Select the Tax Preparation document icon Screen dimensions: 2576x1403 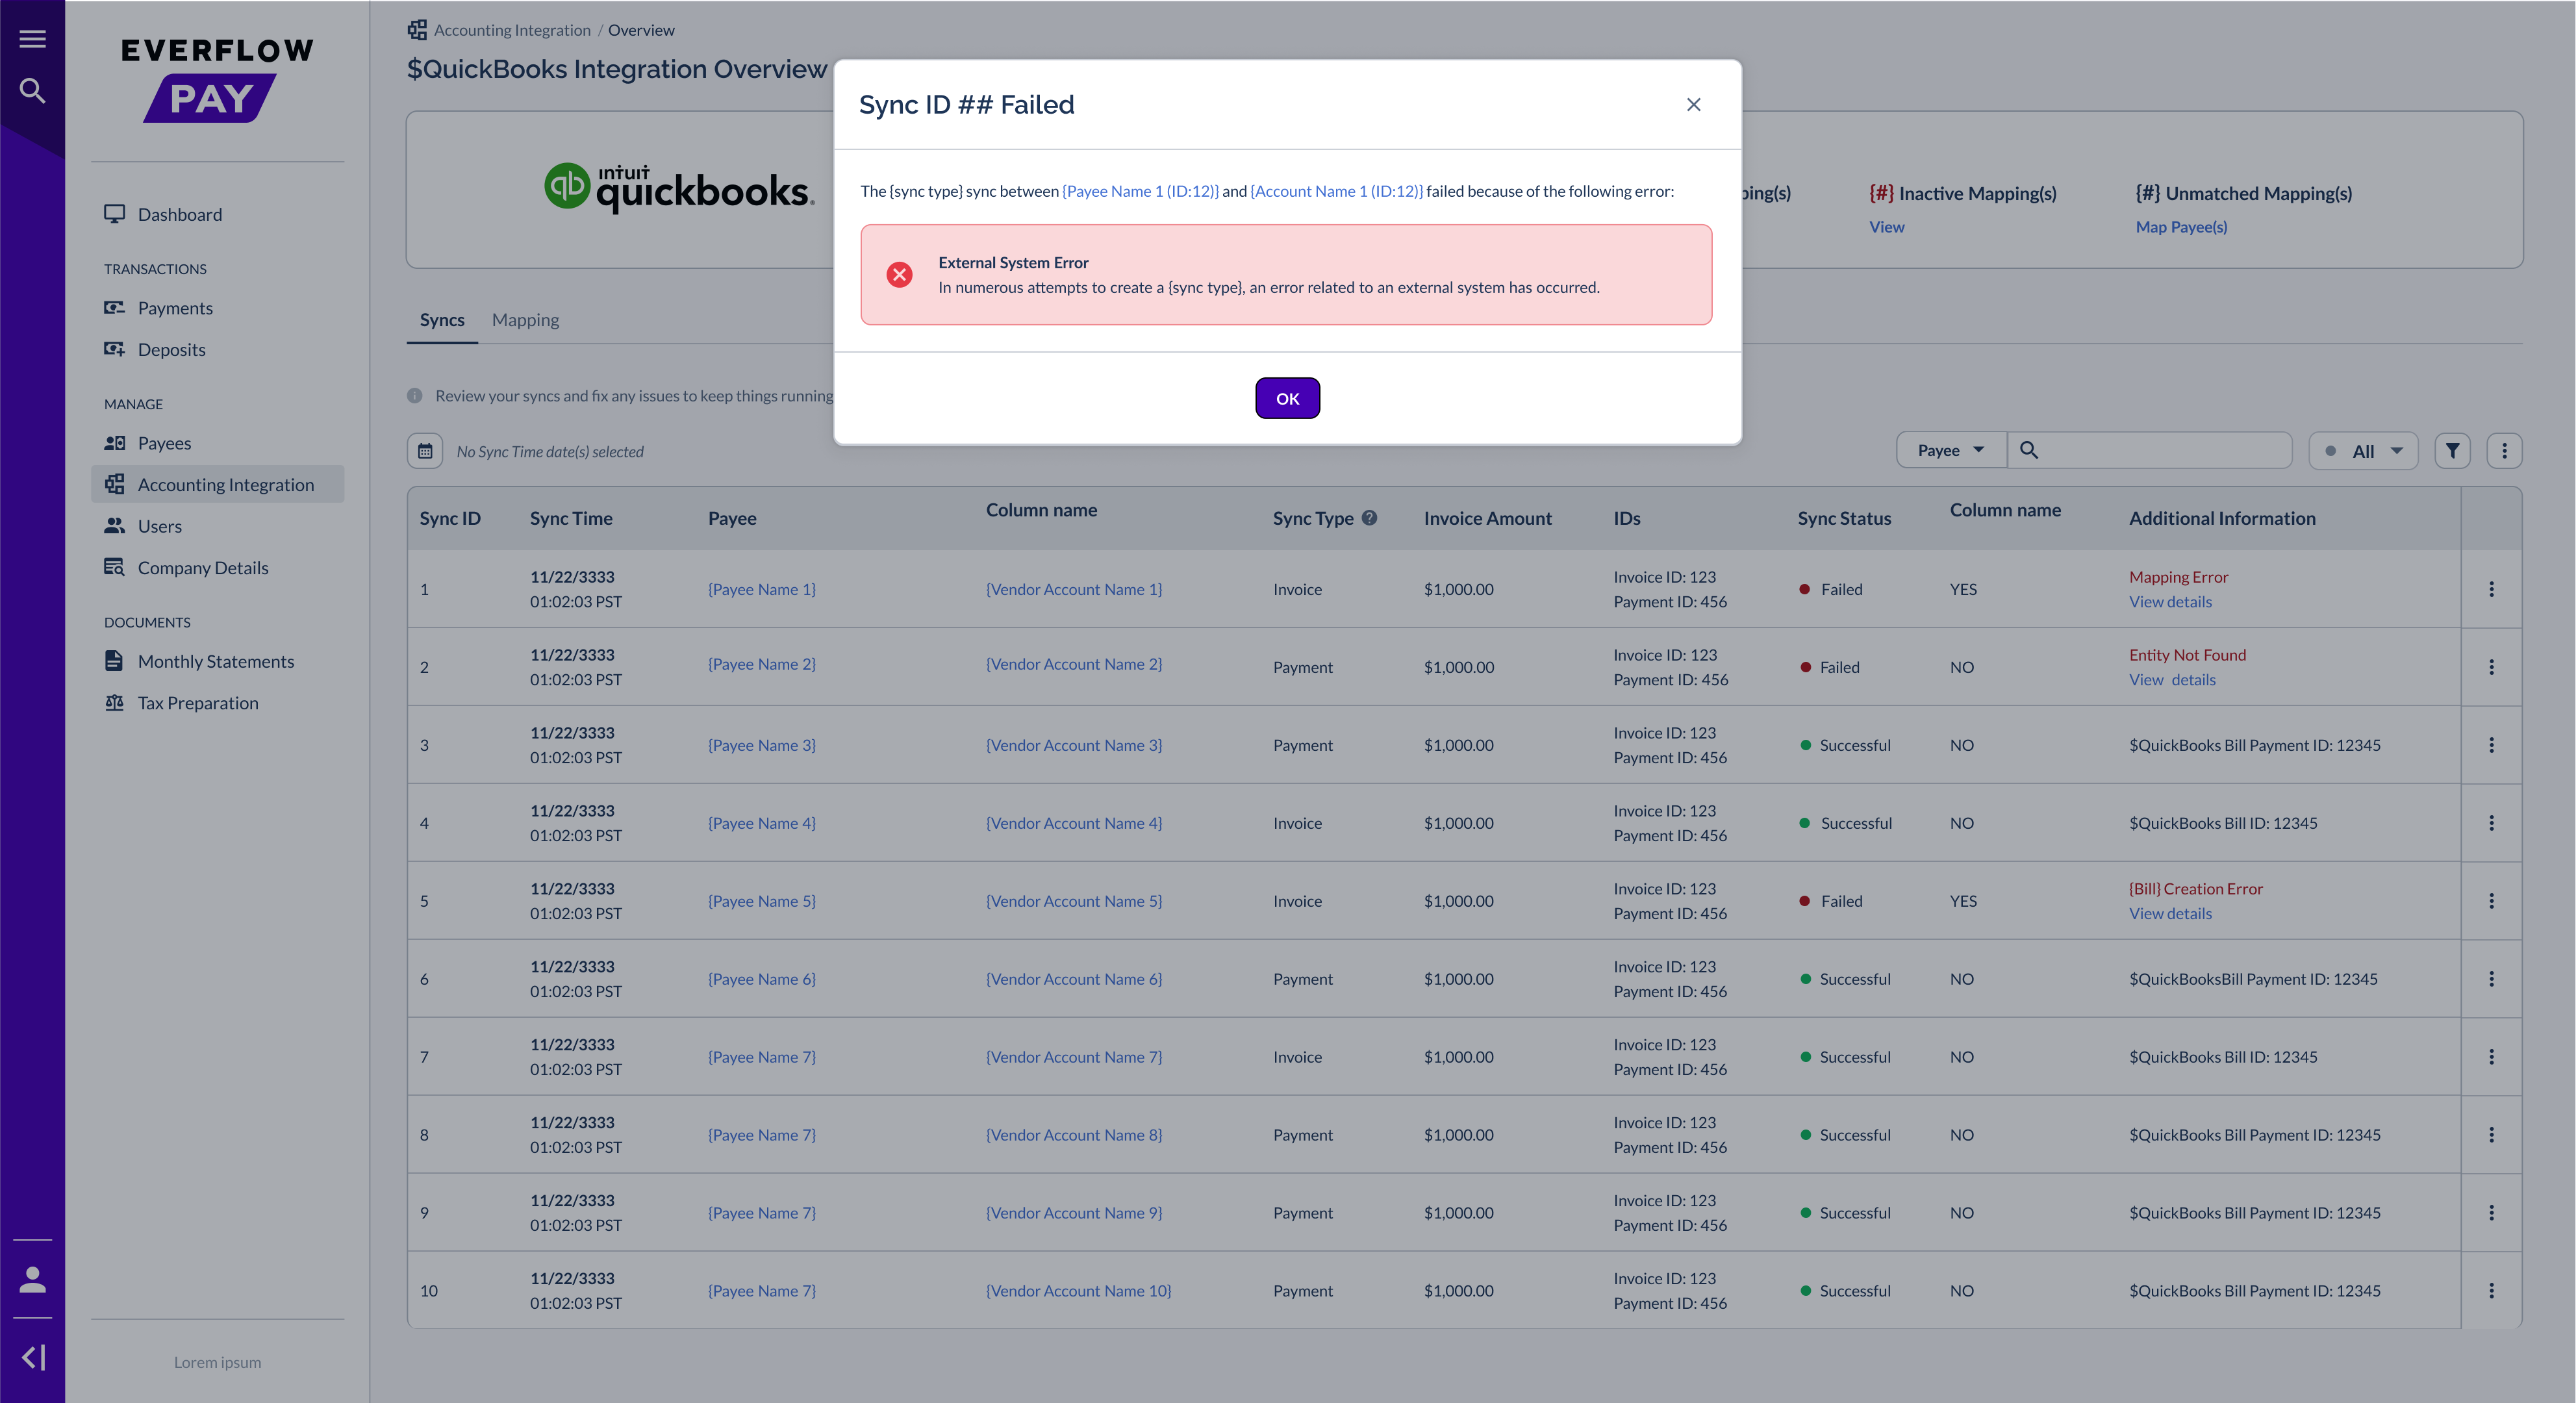click(x=114, y=702)
